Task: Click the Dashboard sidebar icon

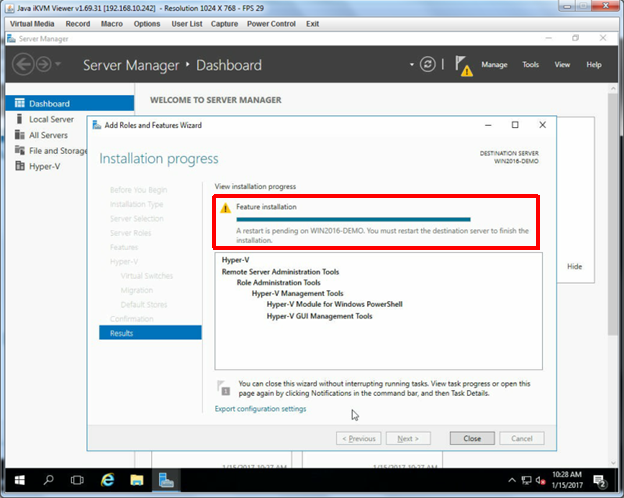Action: (x=20, y=103)
